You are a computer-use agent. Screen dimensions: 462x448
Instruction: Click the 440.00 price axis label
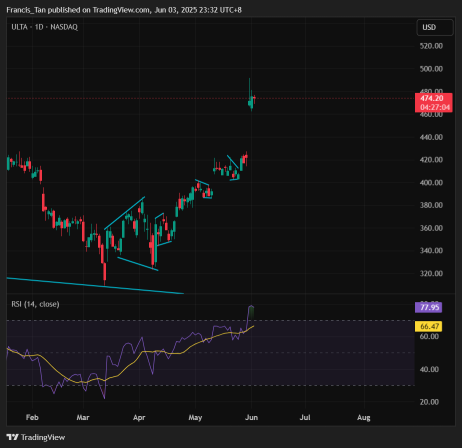coord(431,137)
